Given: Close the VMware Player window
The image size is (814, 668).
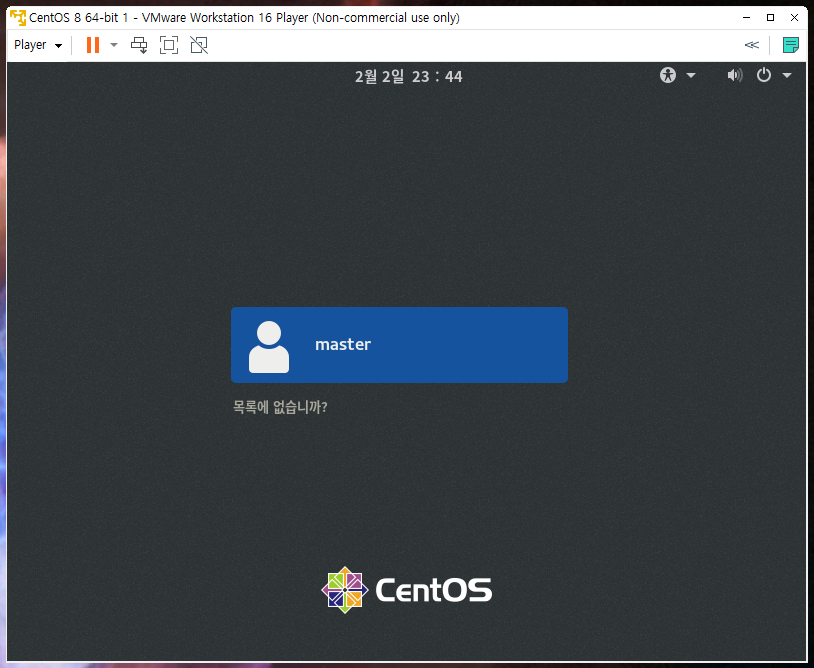Looking at the screenshot, I should (794, 18).
